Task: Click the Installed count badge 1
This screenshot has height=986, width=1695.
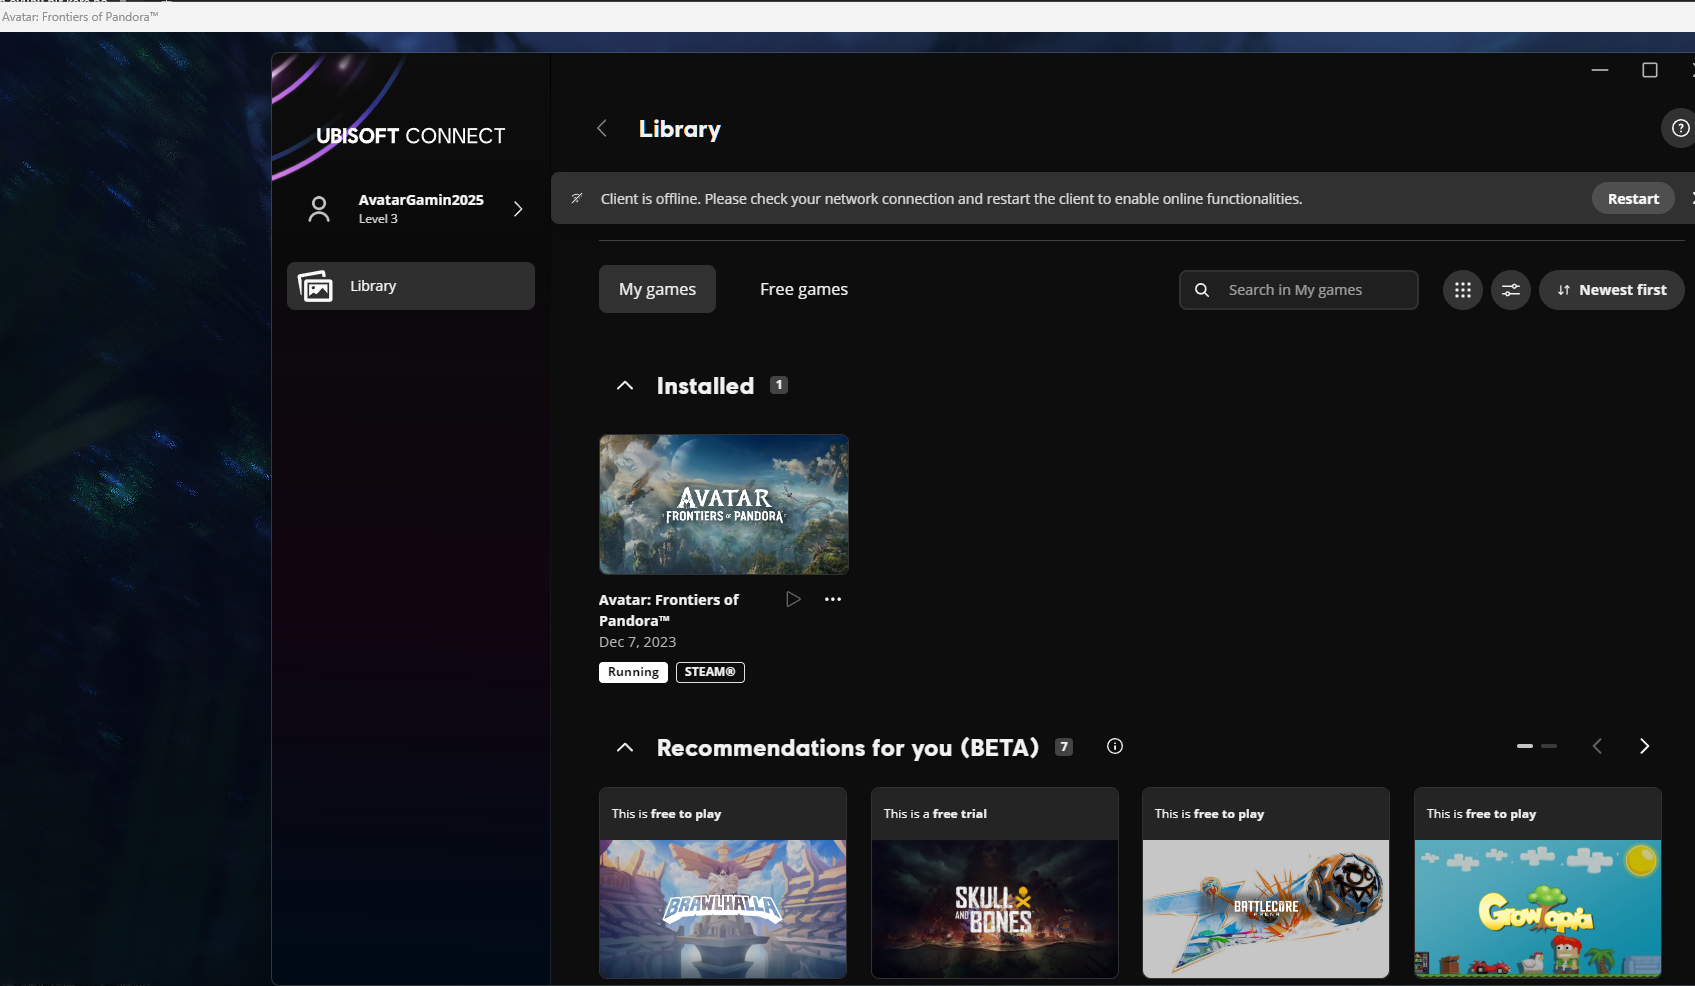Action: click(779, 385)
